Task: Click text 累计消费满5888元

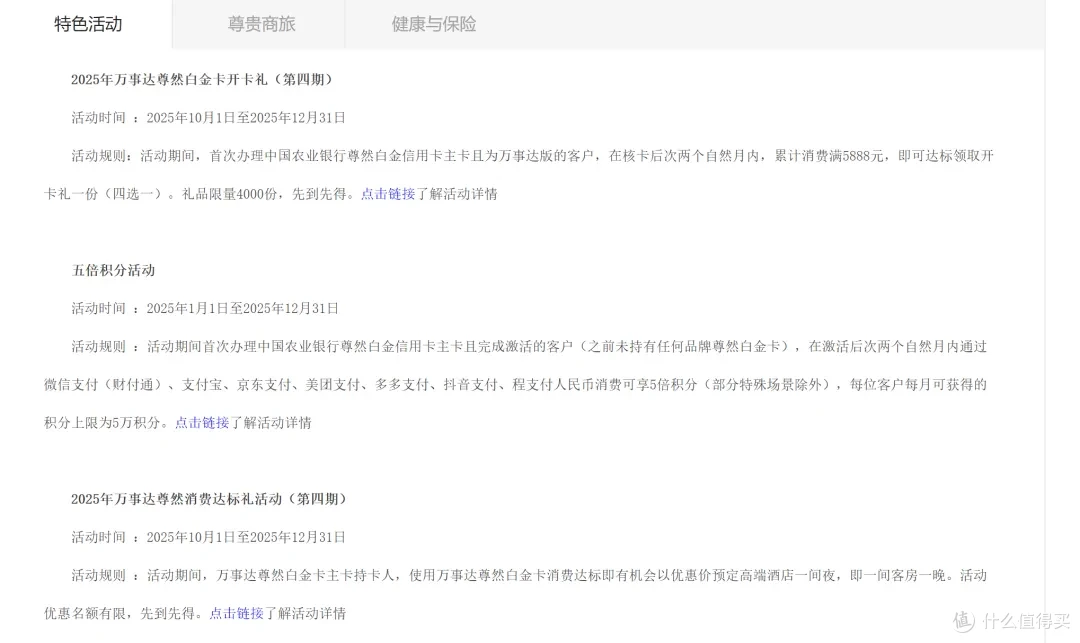Action: point(829,156)
